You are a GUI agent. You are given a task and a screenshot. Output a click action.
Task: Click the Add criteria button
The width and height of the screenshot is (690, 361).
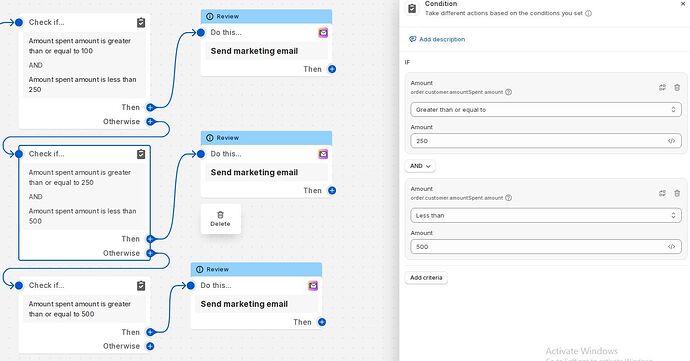[x=426, y=278]
